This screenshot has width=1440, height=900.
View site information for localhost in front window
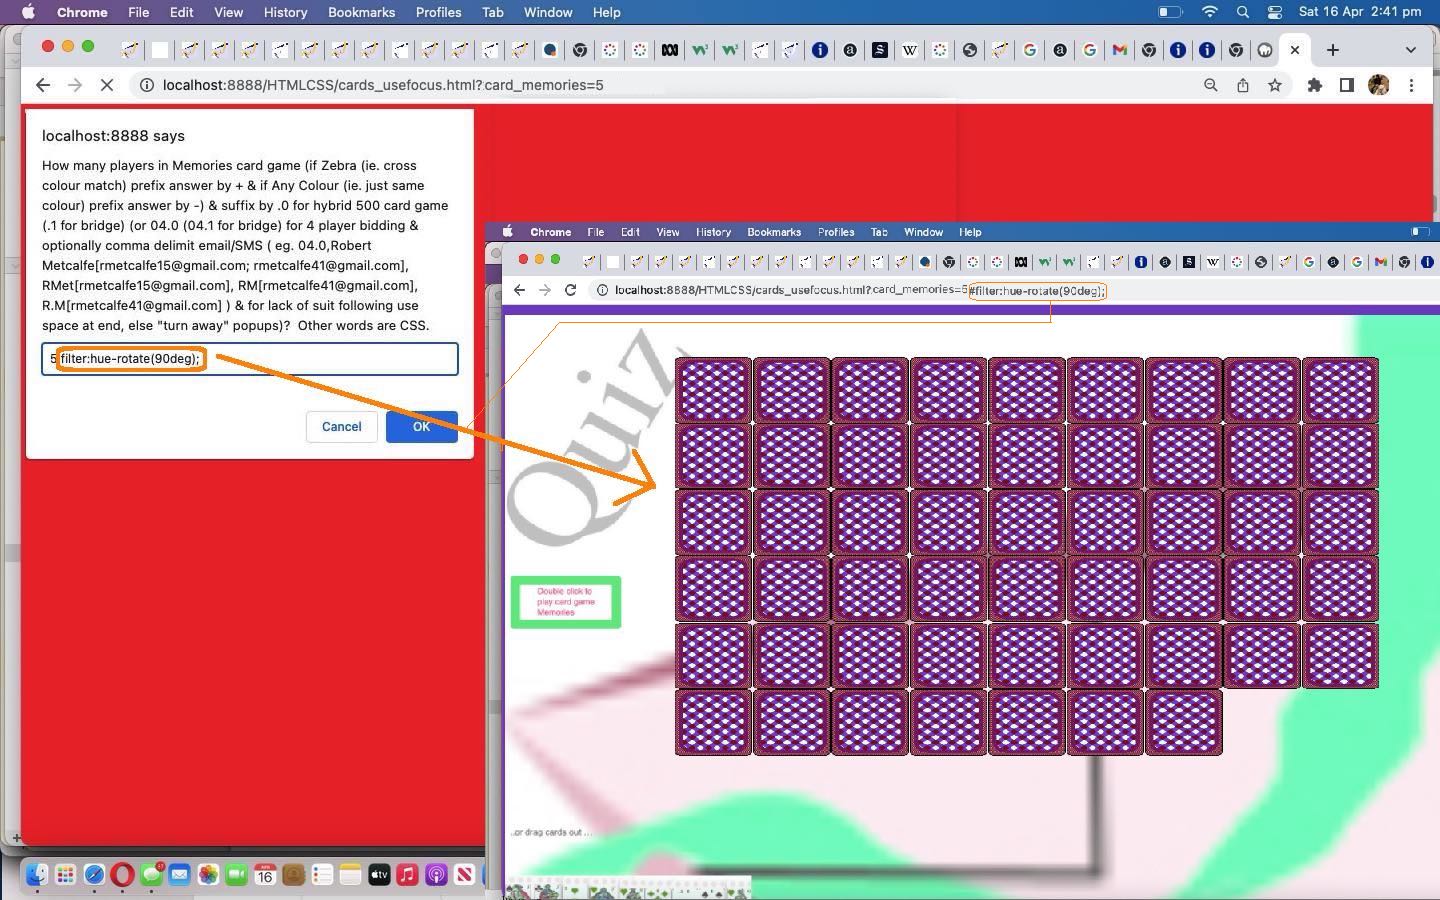click(146, 85)
